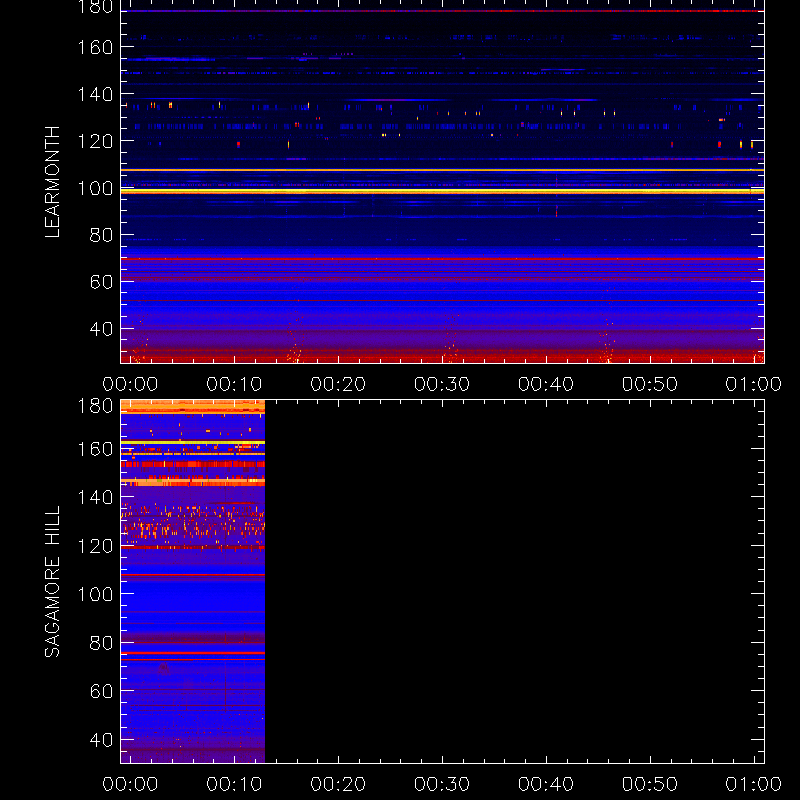
Task: Click 00:40 time label under Learmonth plot
Action: click(546, 384)
